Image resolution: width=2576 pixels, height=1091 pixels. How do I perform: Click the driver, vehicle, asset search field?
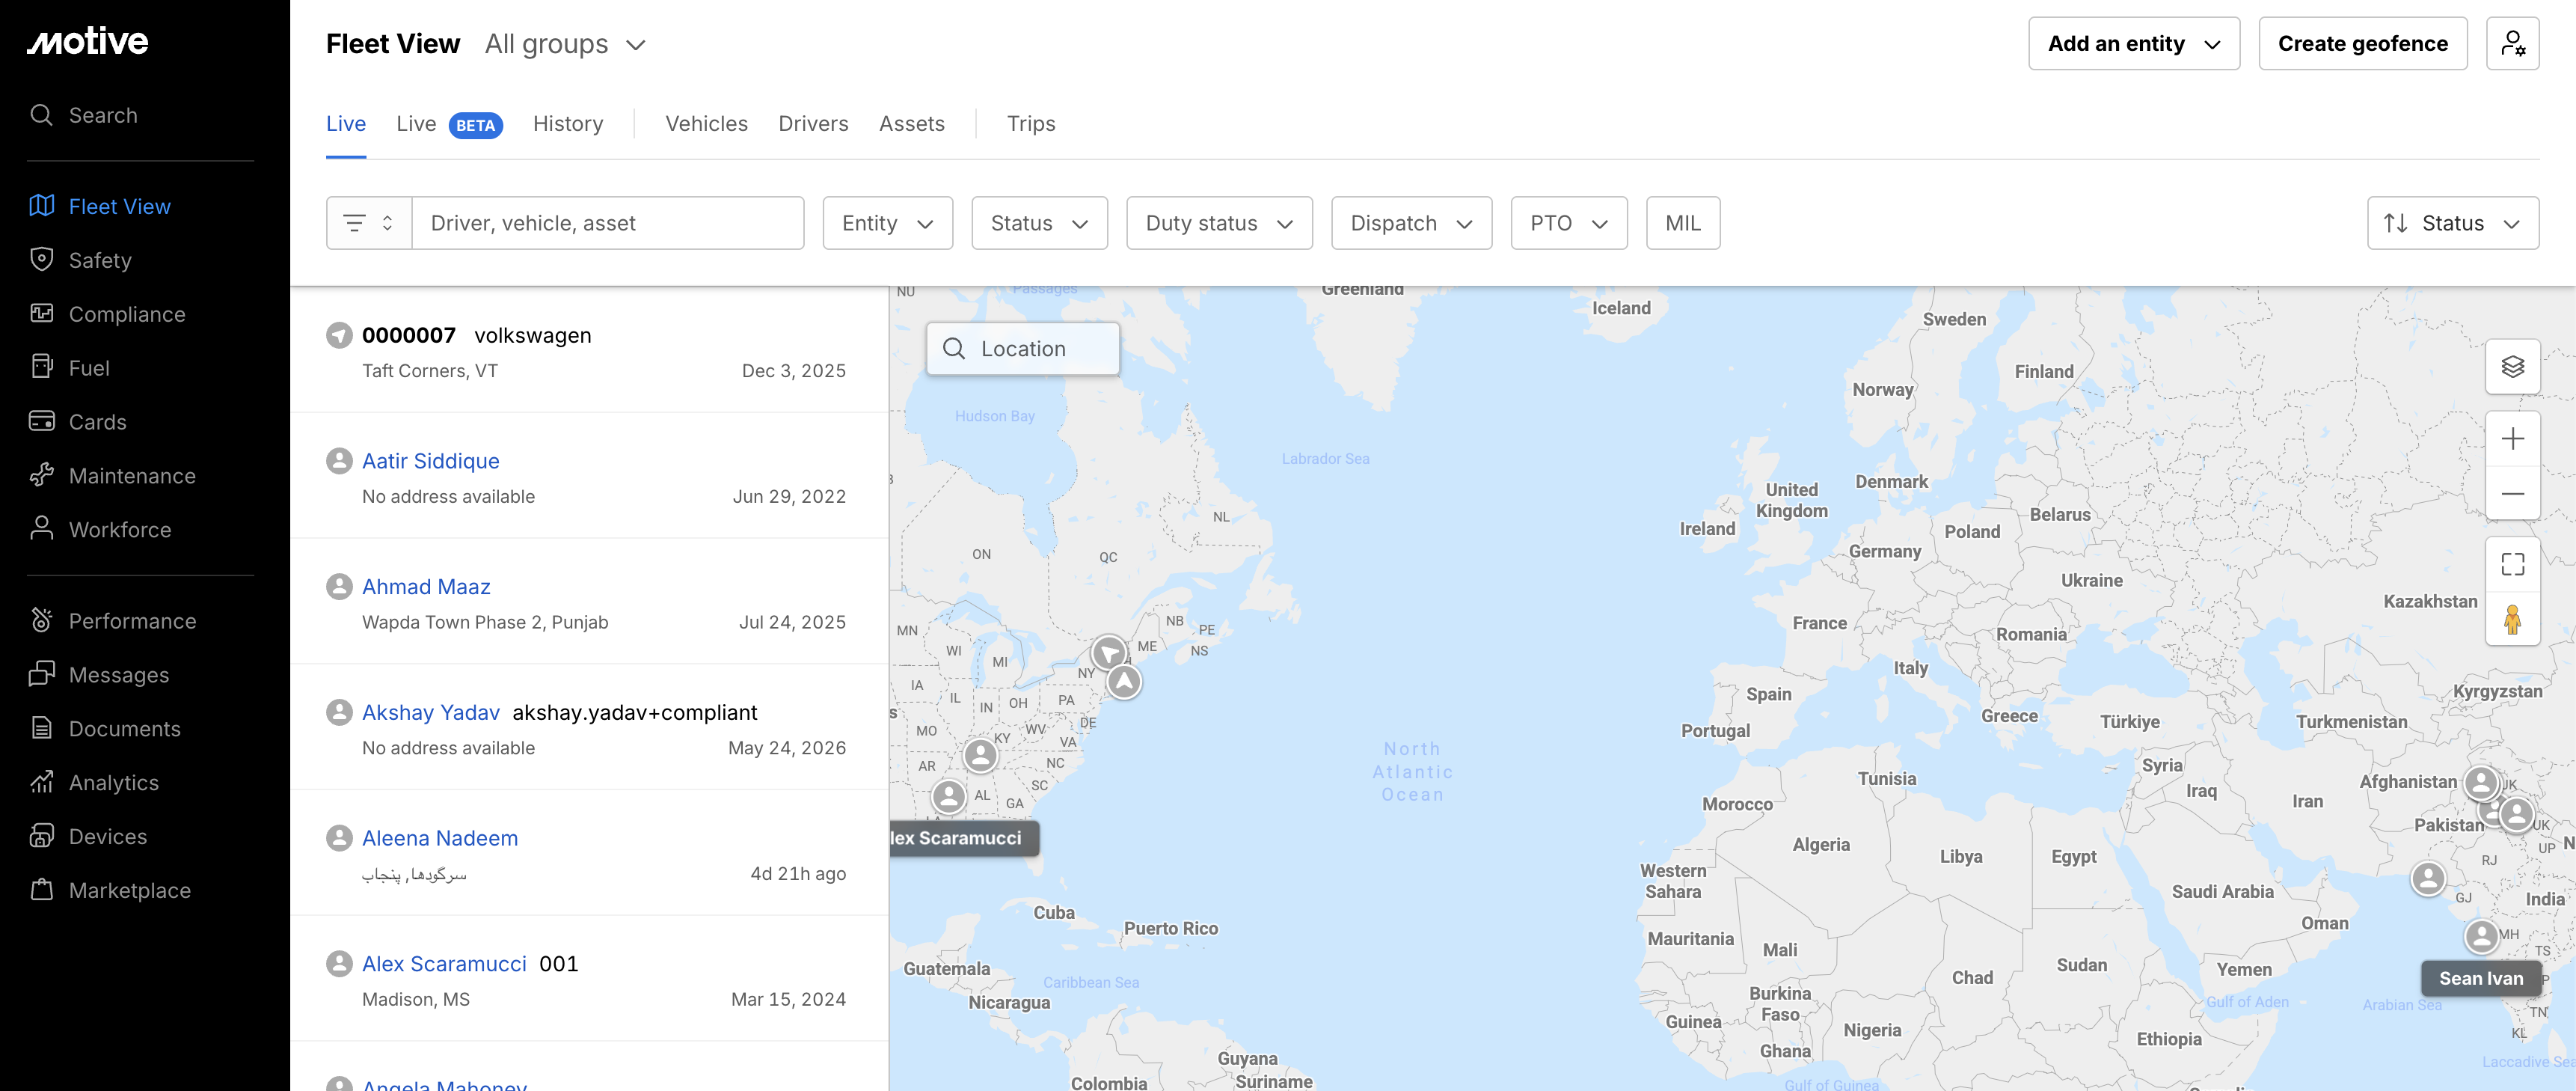coord(607,223)
